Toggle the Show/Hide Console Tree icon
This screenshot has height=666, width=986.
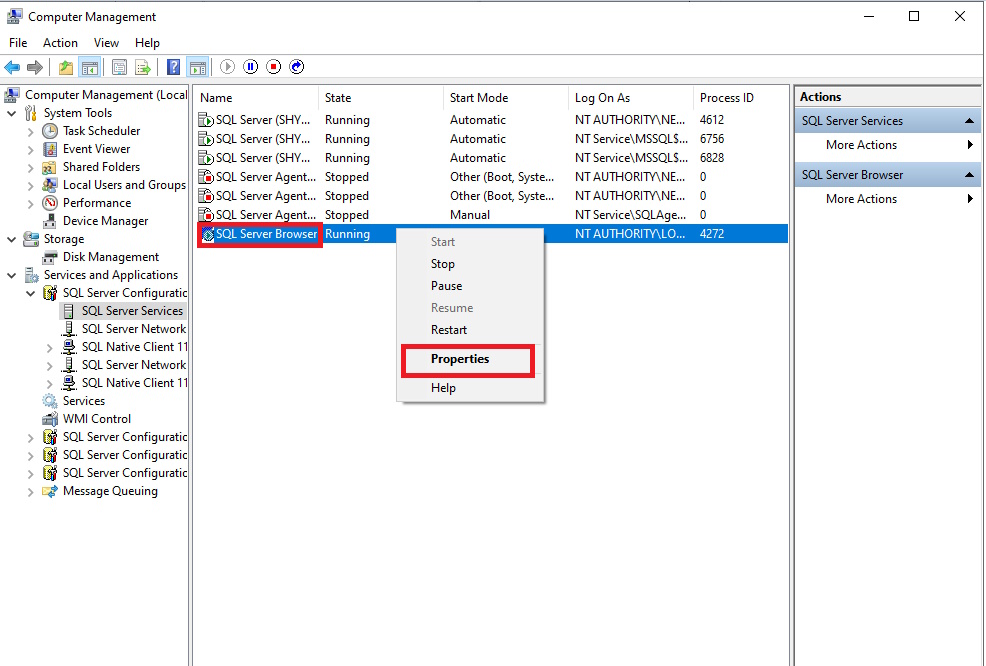point(90,67)
